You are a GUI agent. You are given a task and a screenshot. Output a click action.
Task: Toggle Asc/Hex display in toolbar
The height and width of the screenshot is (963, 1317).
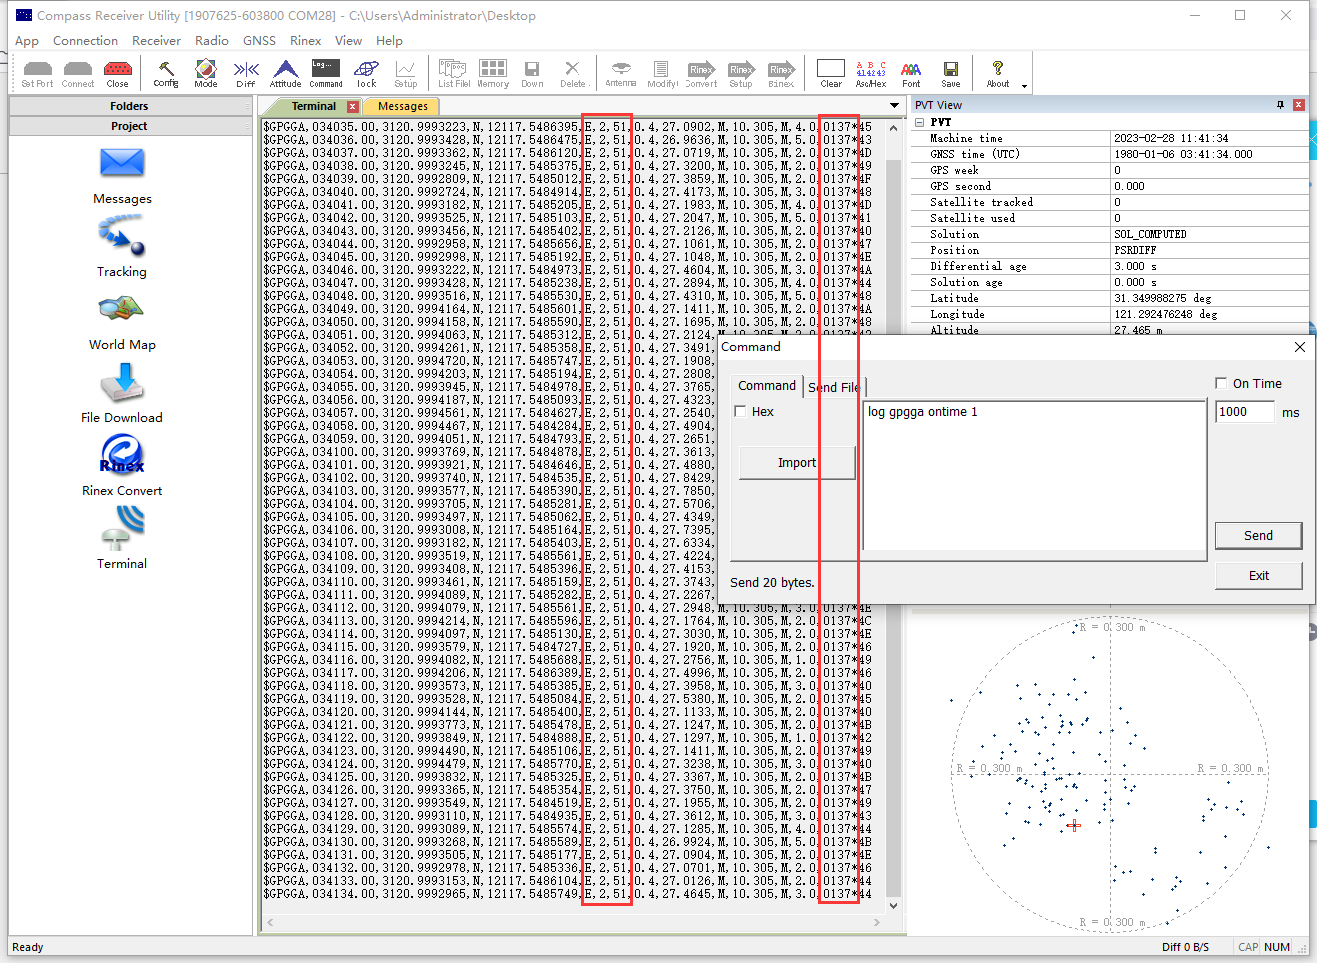(x=871, y=73)
